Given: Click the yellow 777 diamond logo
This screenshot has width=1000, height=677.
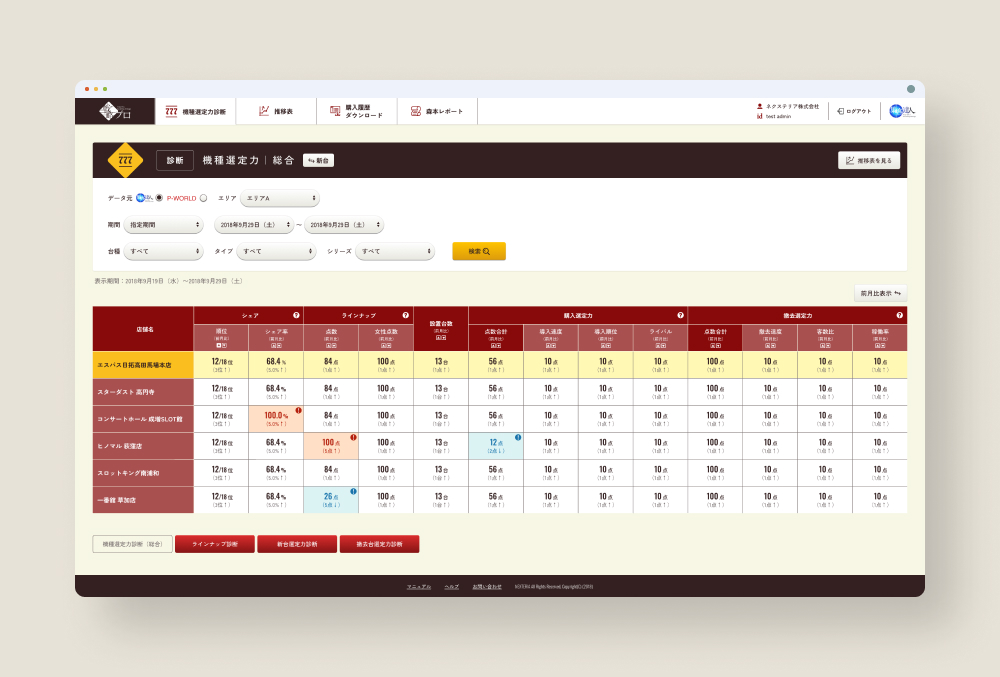Looking at the screenshot, I should [x=125, y=160].
